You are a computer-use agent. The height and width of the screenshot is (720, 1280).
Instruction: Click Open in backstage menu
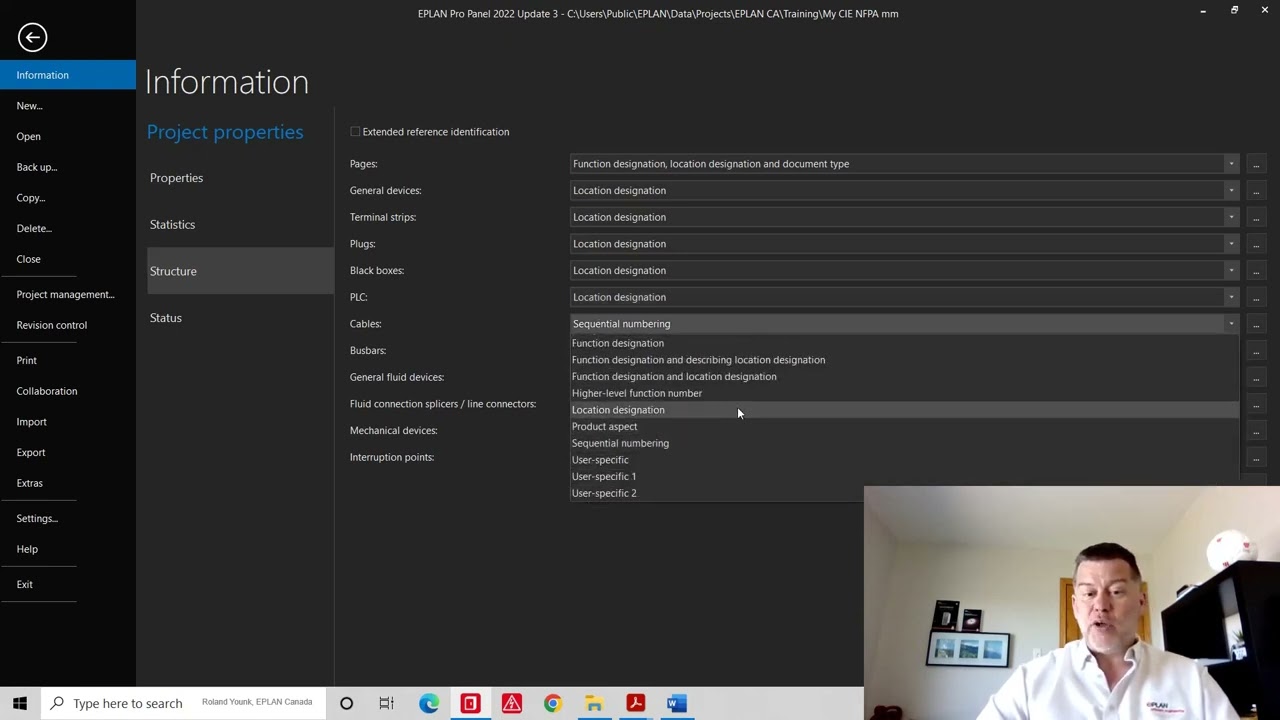pos(68,136)
